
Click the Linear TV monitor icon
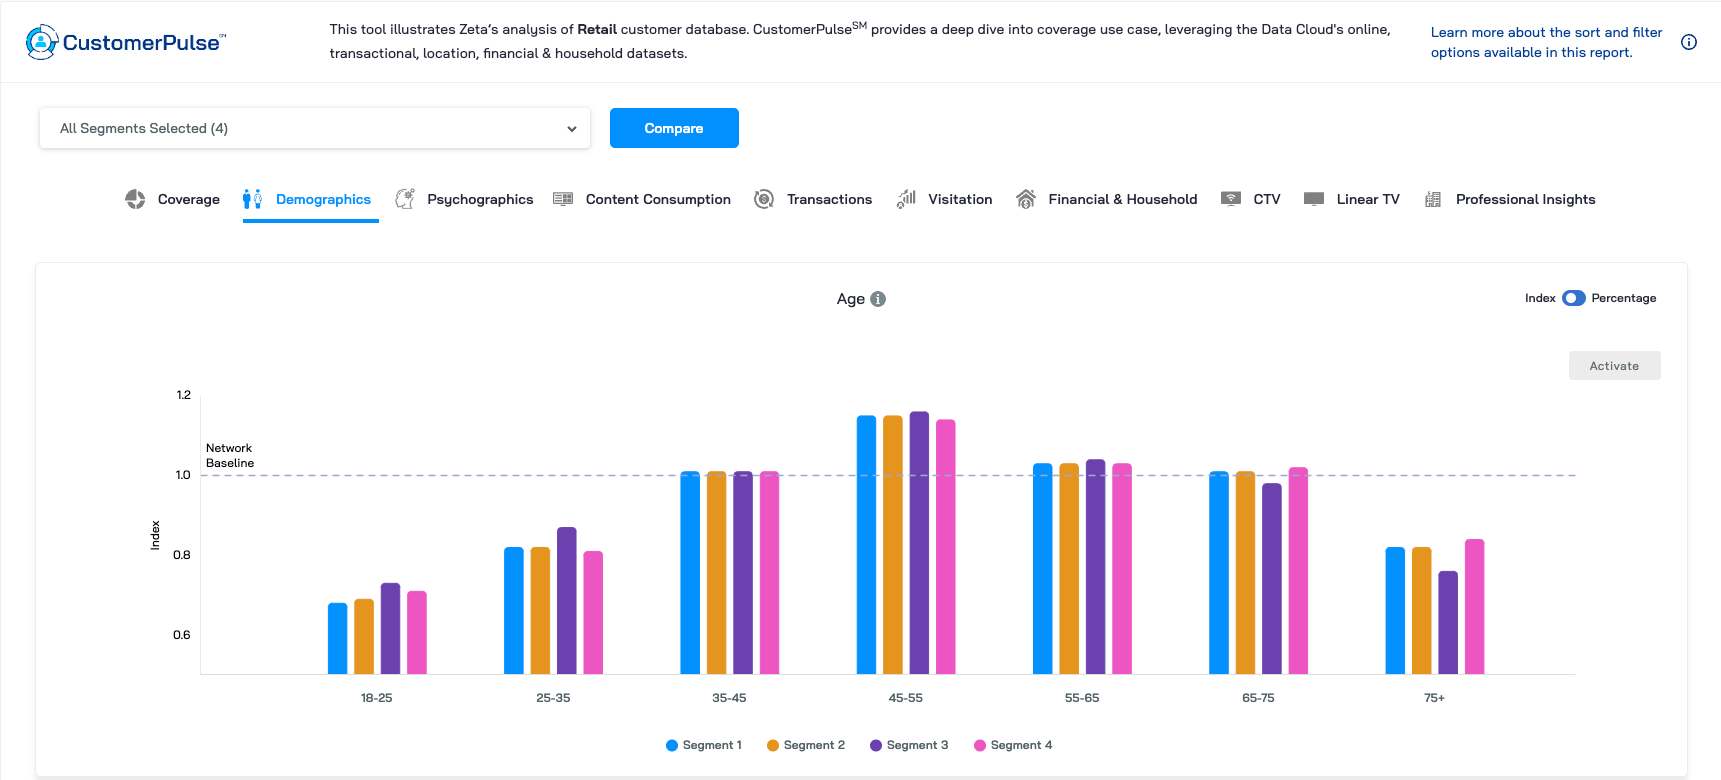(1314, 199)
